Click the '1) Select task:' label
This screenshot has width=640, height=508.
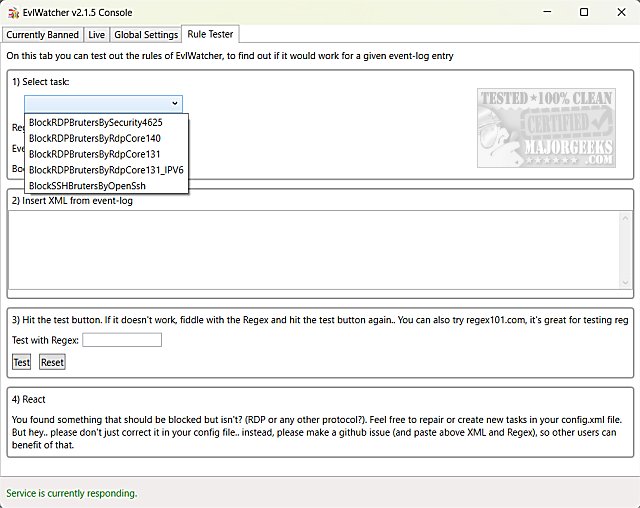pos(41,82)
